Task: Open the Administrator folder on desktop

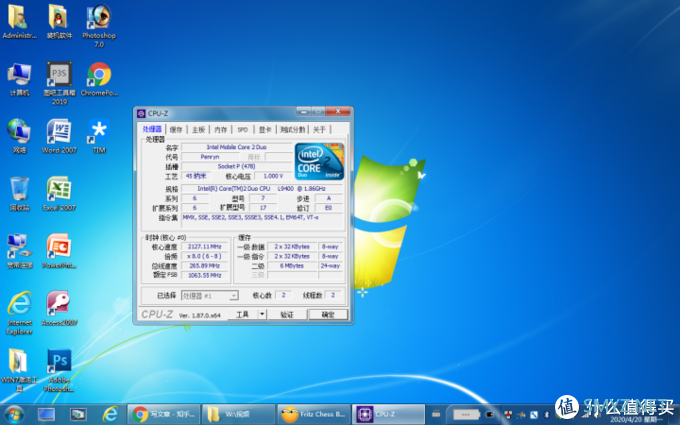Action: [19, 22]
